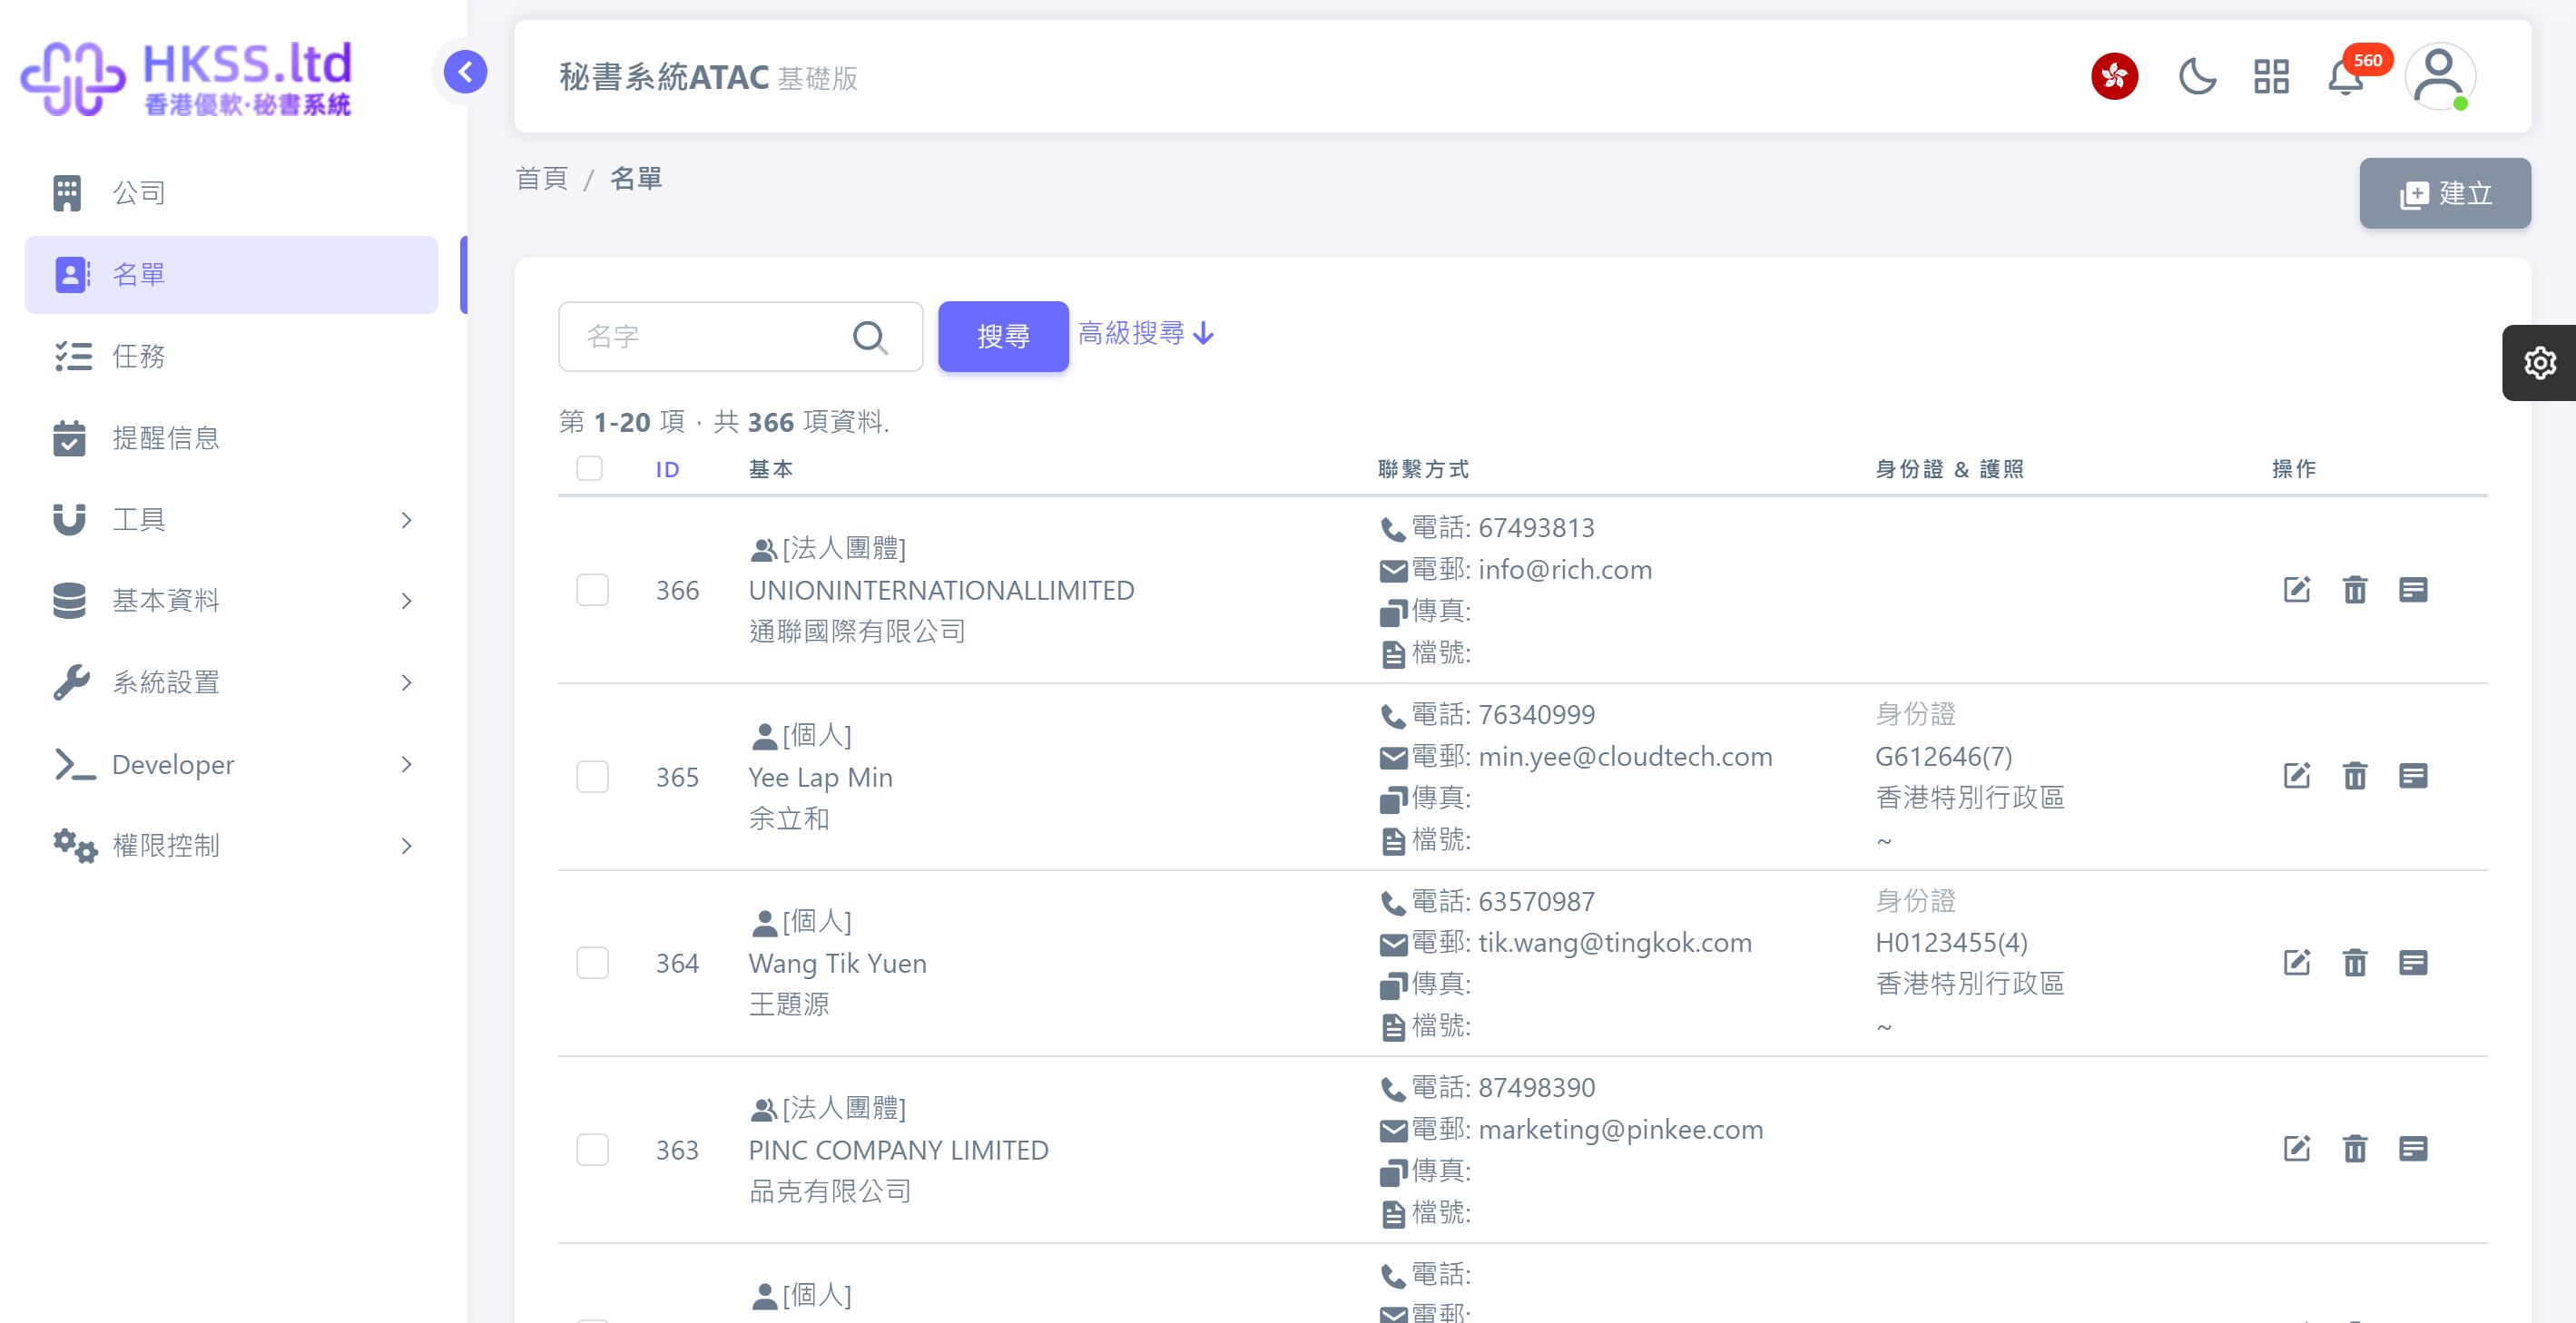Click the Hong Kong flag language icon

point(2114,76)
